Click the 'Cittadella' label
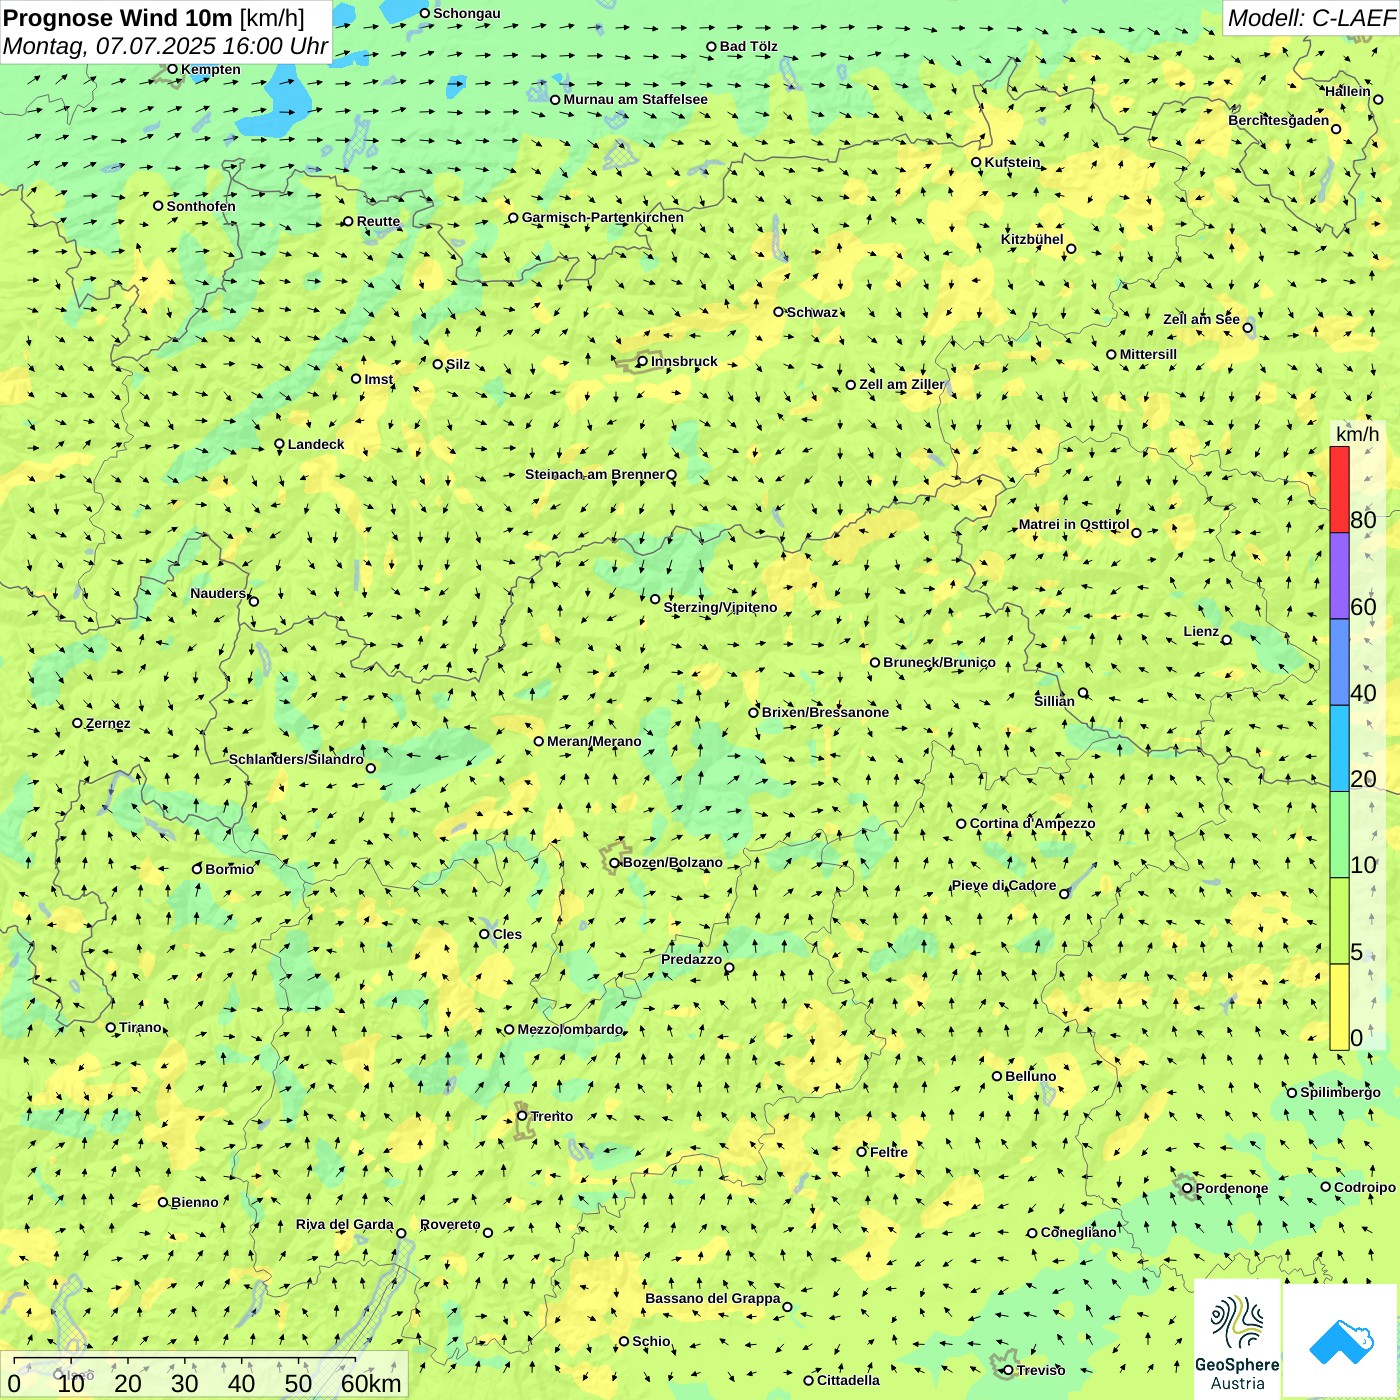The image size is (1400, 1400). [848, 1380]
